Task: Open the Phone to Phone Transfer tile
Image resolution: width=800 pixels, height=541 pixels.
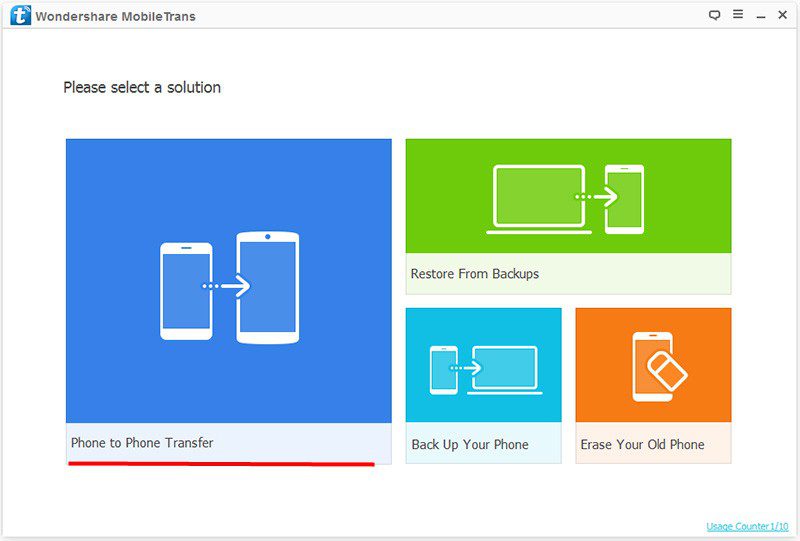Action: click(229, 301)
